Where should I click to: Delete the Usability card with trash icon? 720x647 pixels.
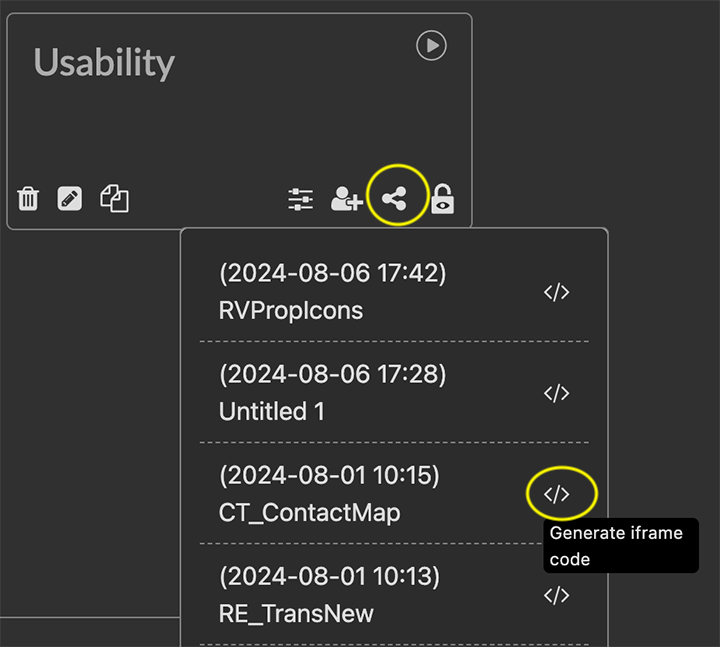click(x=28, y=199)
